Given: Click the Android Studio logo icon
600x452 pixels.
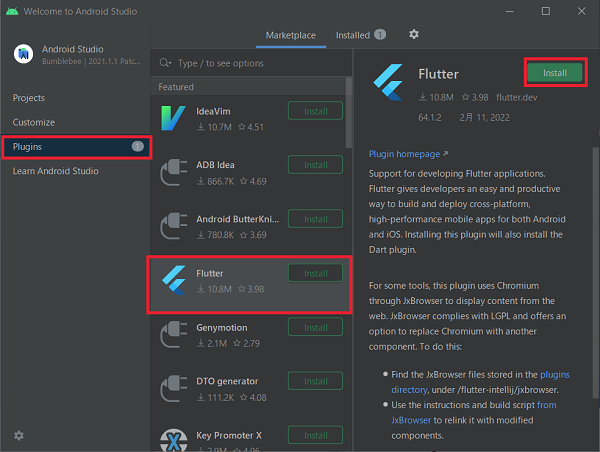Looking at the screenshot, I should click(x=23, y=54).
